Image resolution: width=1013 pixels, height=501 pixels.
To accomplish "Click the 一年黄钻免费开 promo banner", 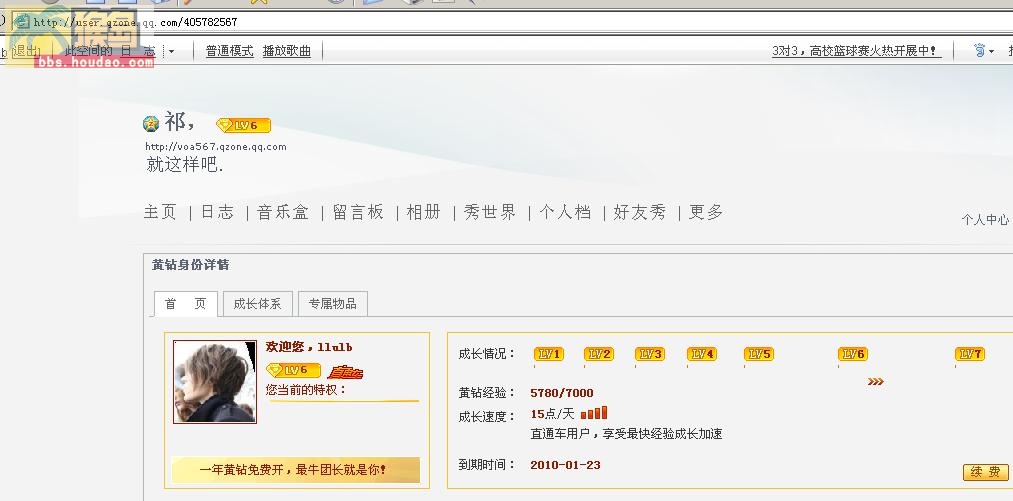I will (x=296, y=470).
